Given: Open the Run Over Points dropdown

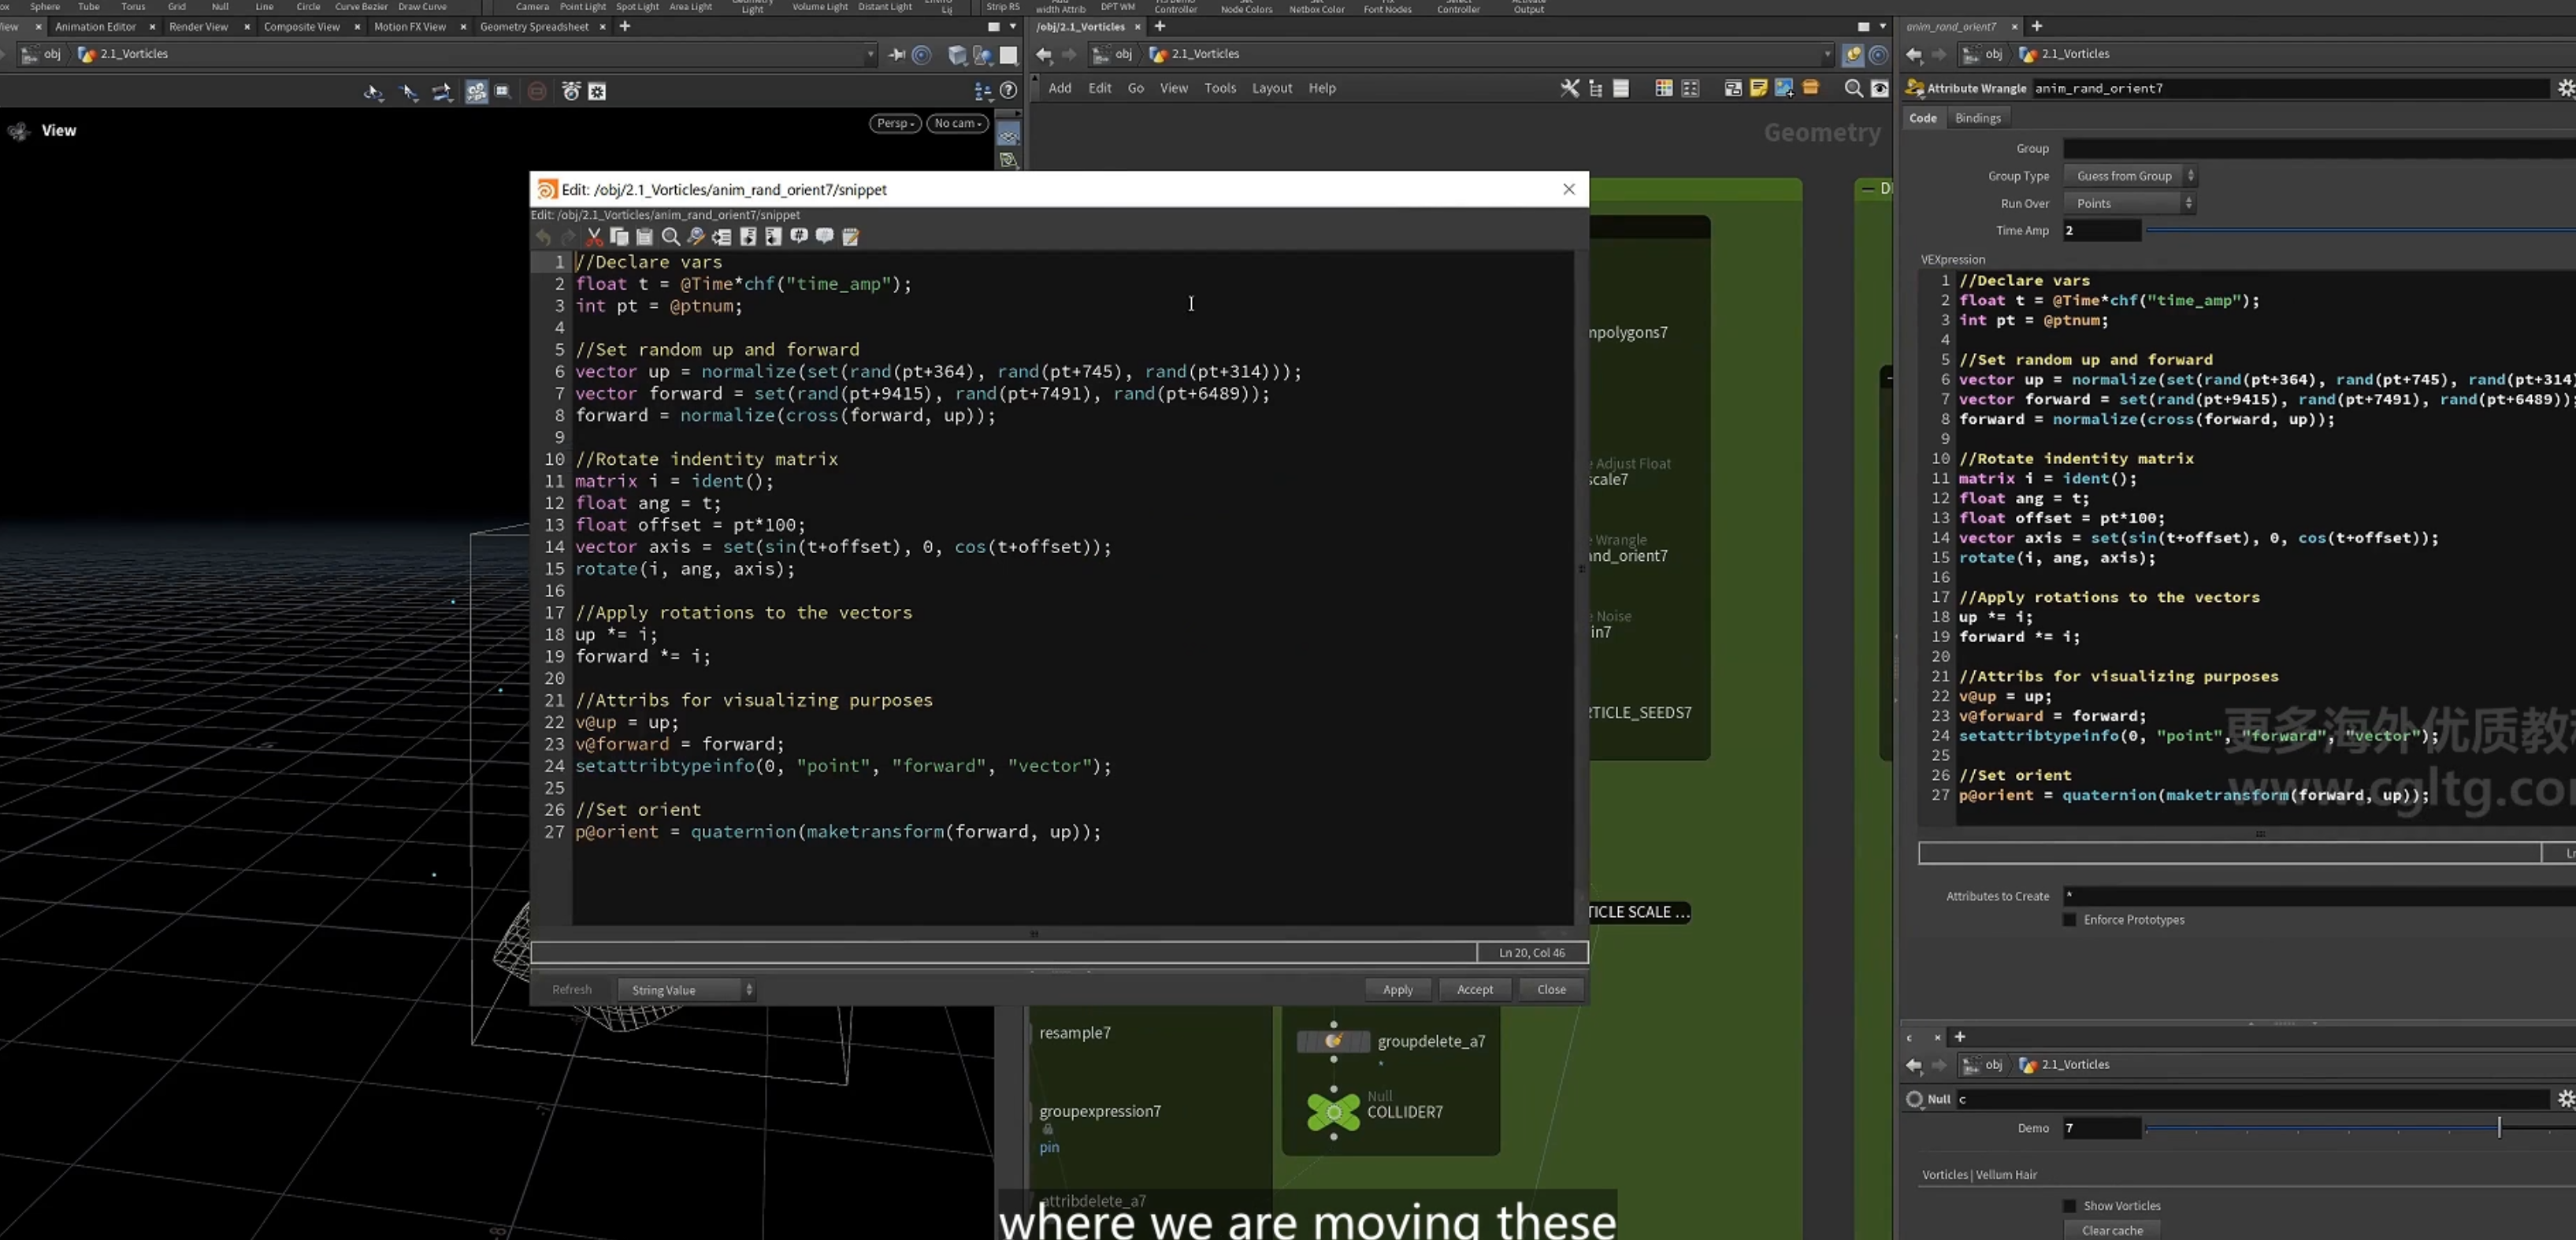Looking at the screenshot, I should 2129,203.
